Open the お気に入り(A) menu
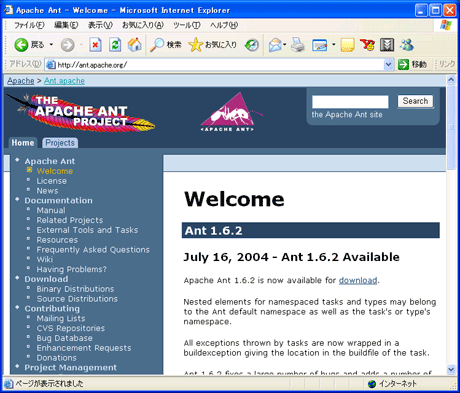Screen dimensions: 460x393 (x=143, y=25)
